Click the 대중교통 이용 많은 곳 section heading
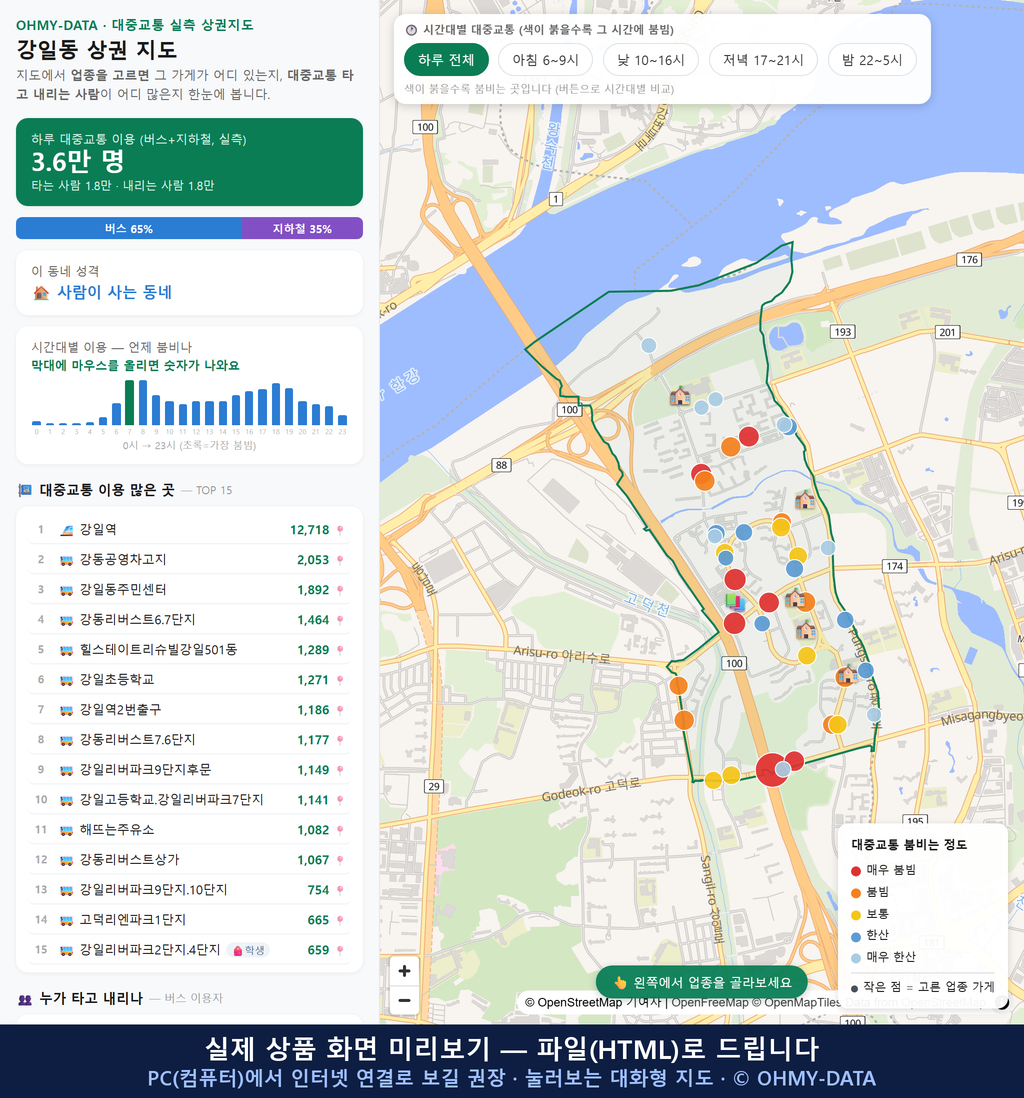This screenshot has height=1098, width=1024. [x=106, y=490]
